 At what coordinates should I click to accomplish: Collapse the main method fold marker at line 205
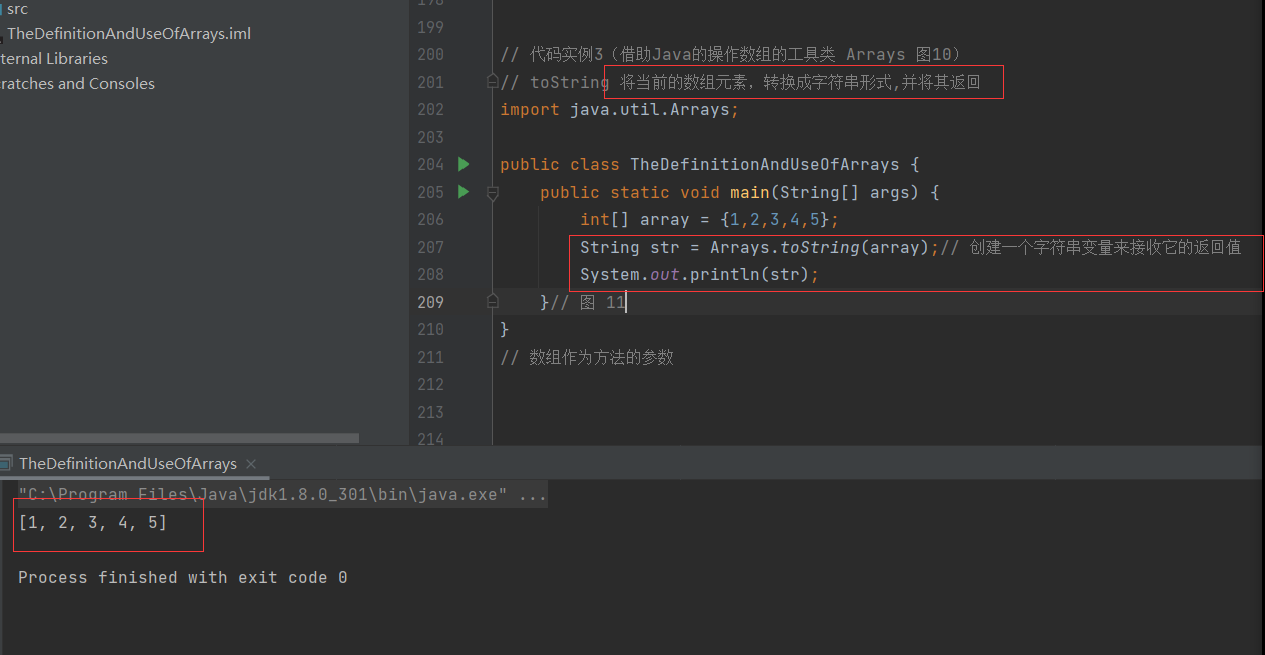(x=492, y=192)
